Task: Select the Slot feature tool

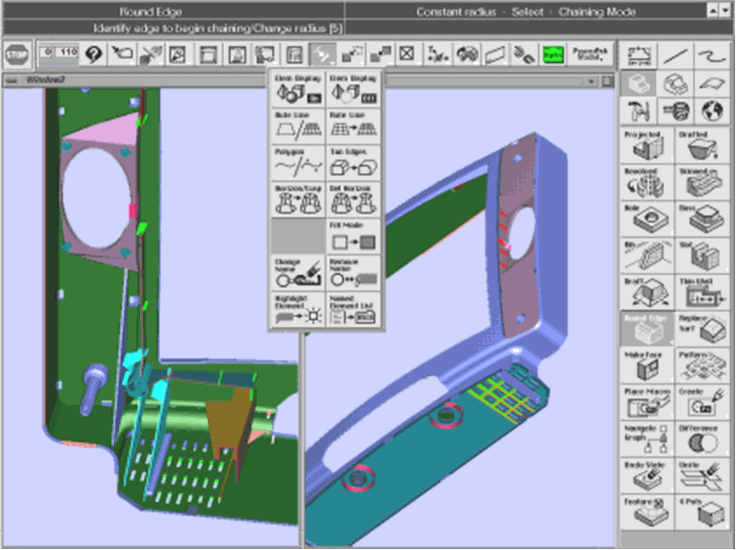Action: coord(702,256)
